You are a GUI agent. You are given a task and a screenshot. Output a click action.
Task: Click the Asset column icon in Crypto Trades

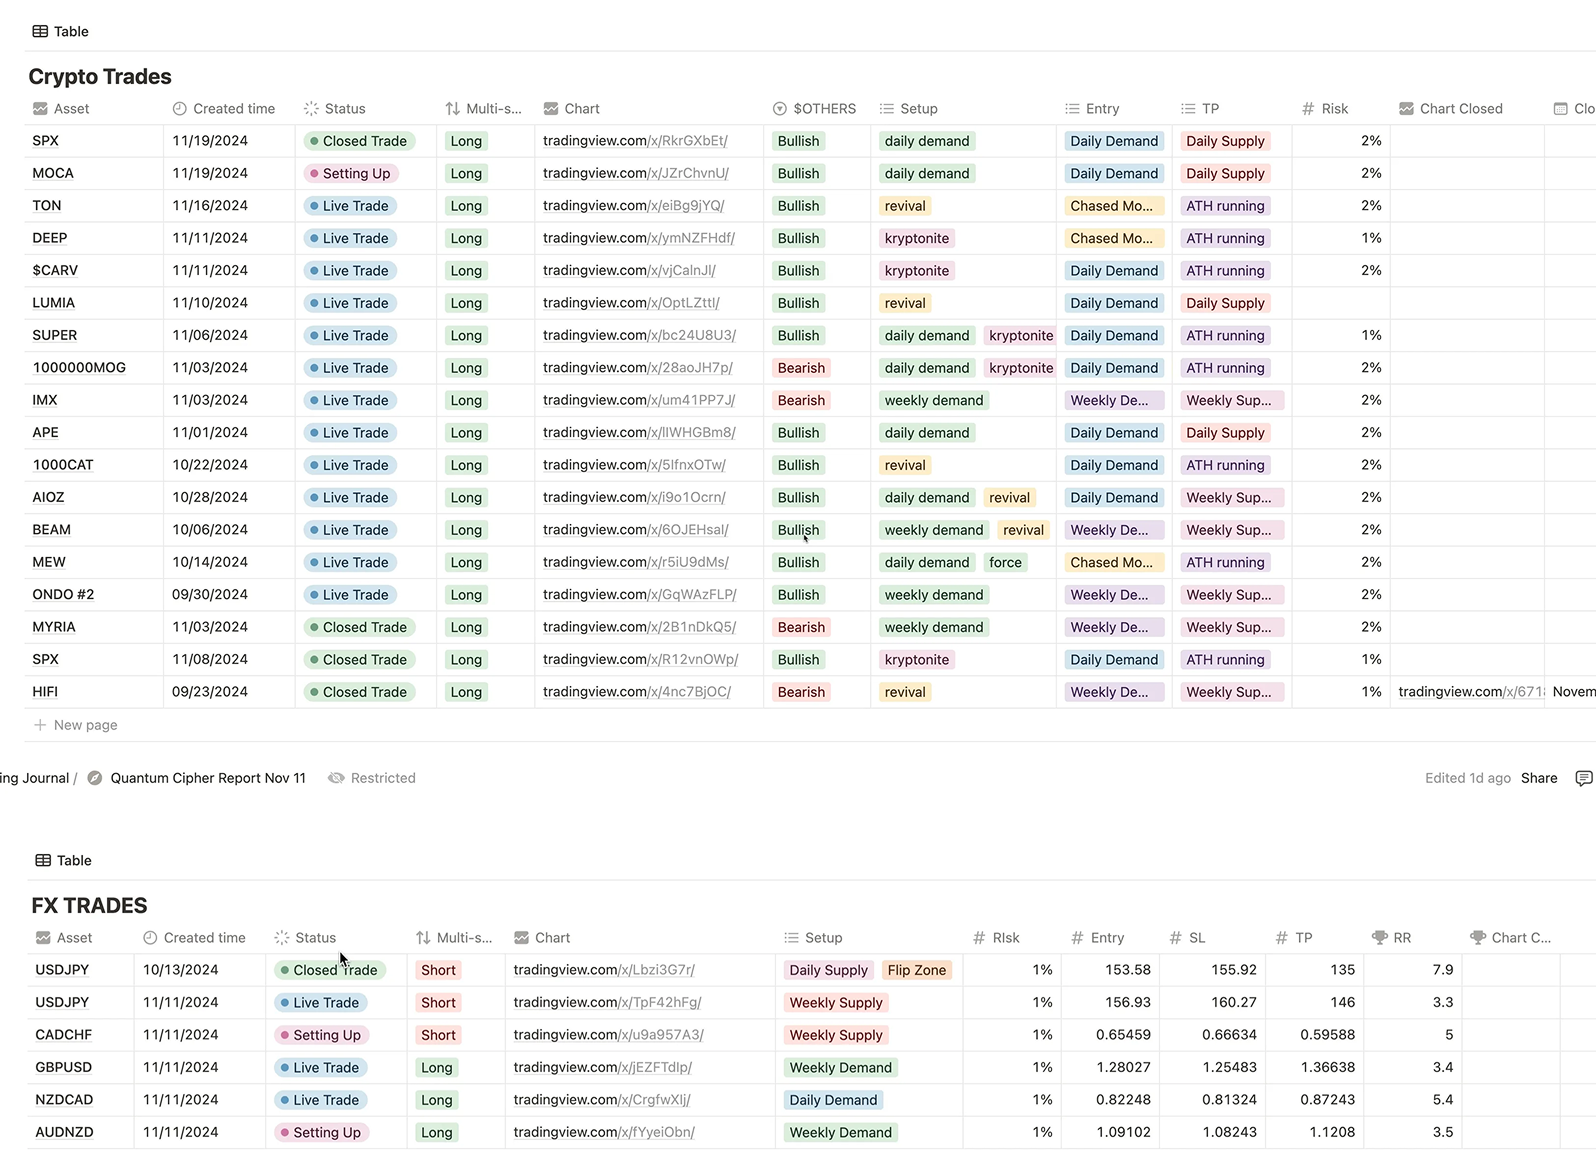[x=40, y=108]
